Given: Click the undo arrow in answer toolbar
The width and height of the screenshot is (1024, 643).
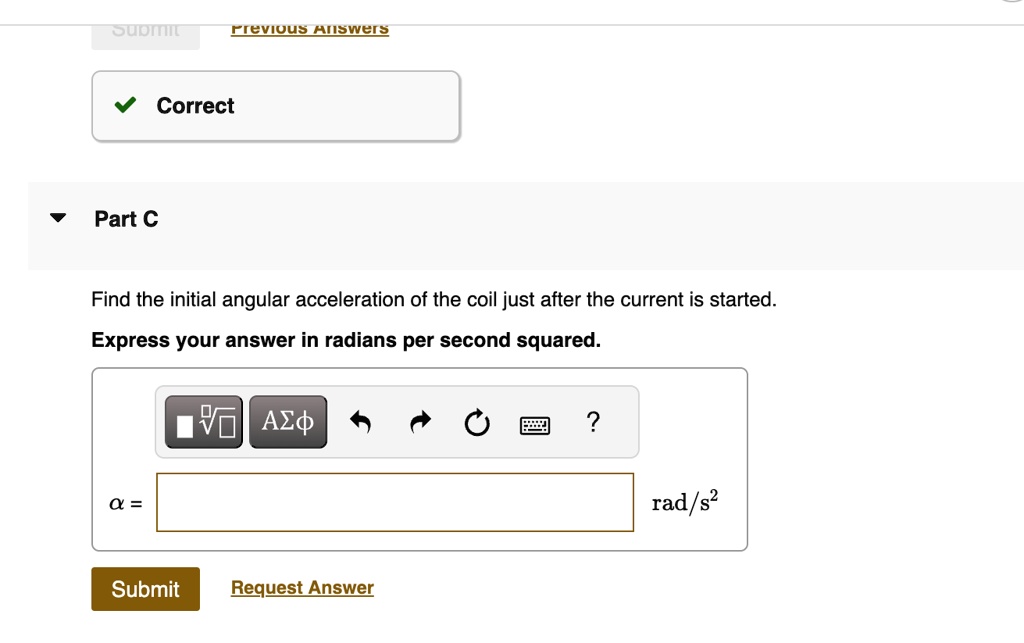Looking at the screenshot, I should [x=361, y=423].
